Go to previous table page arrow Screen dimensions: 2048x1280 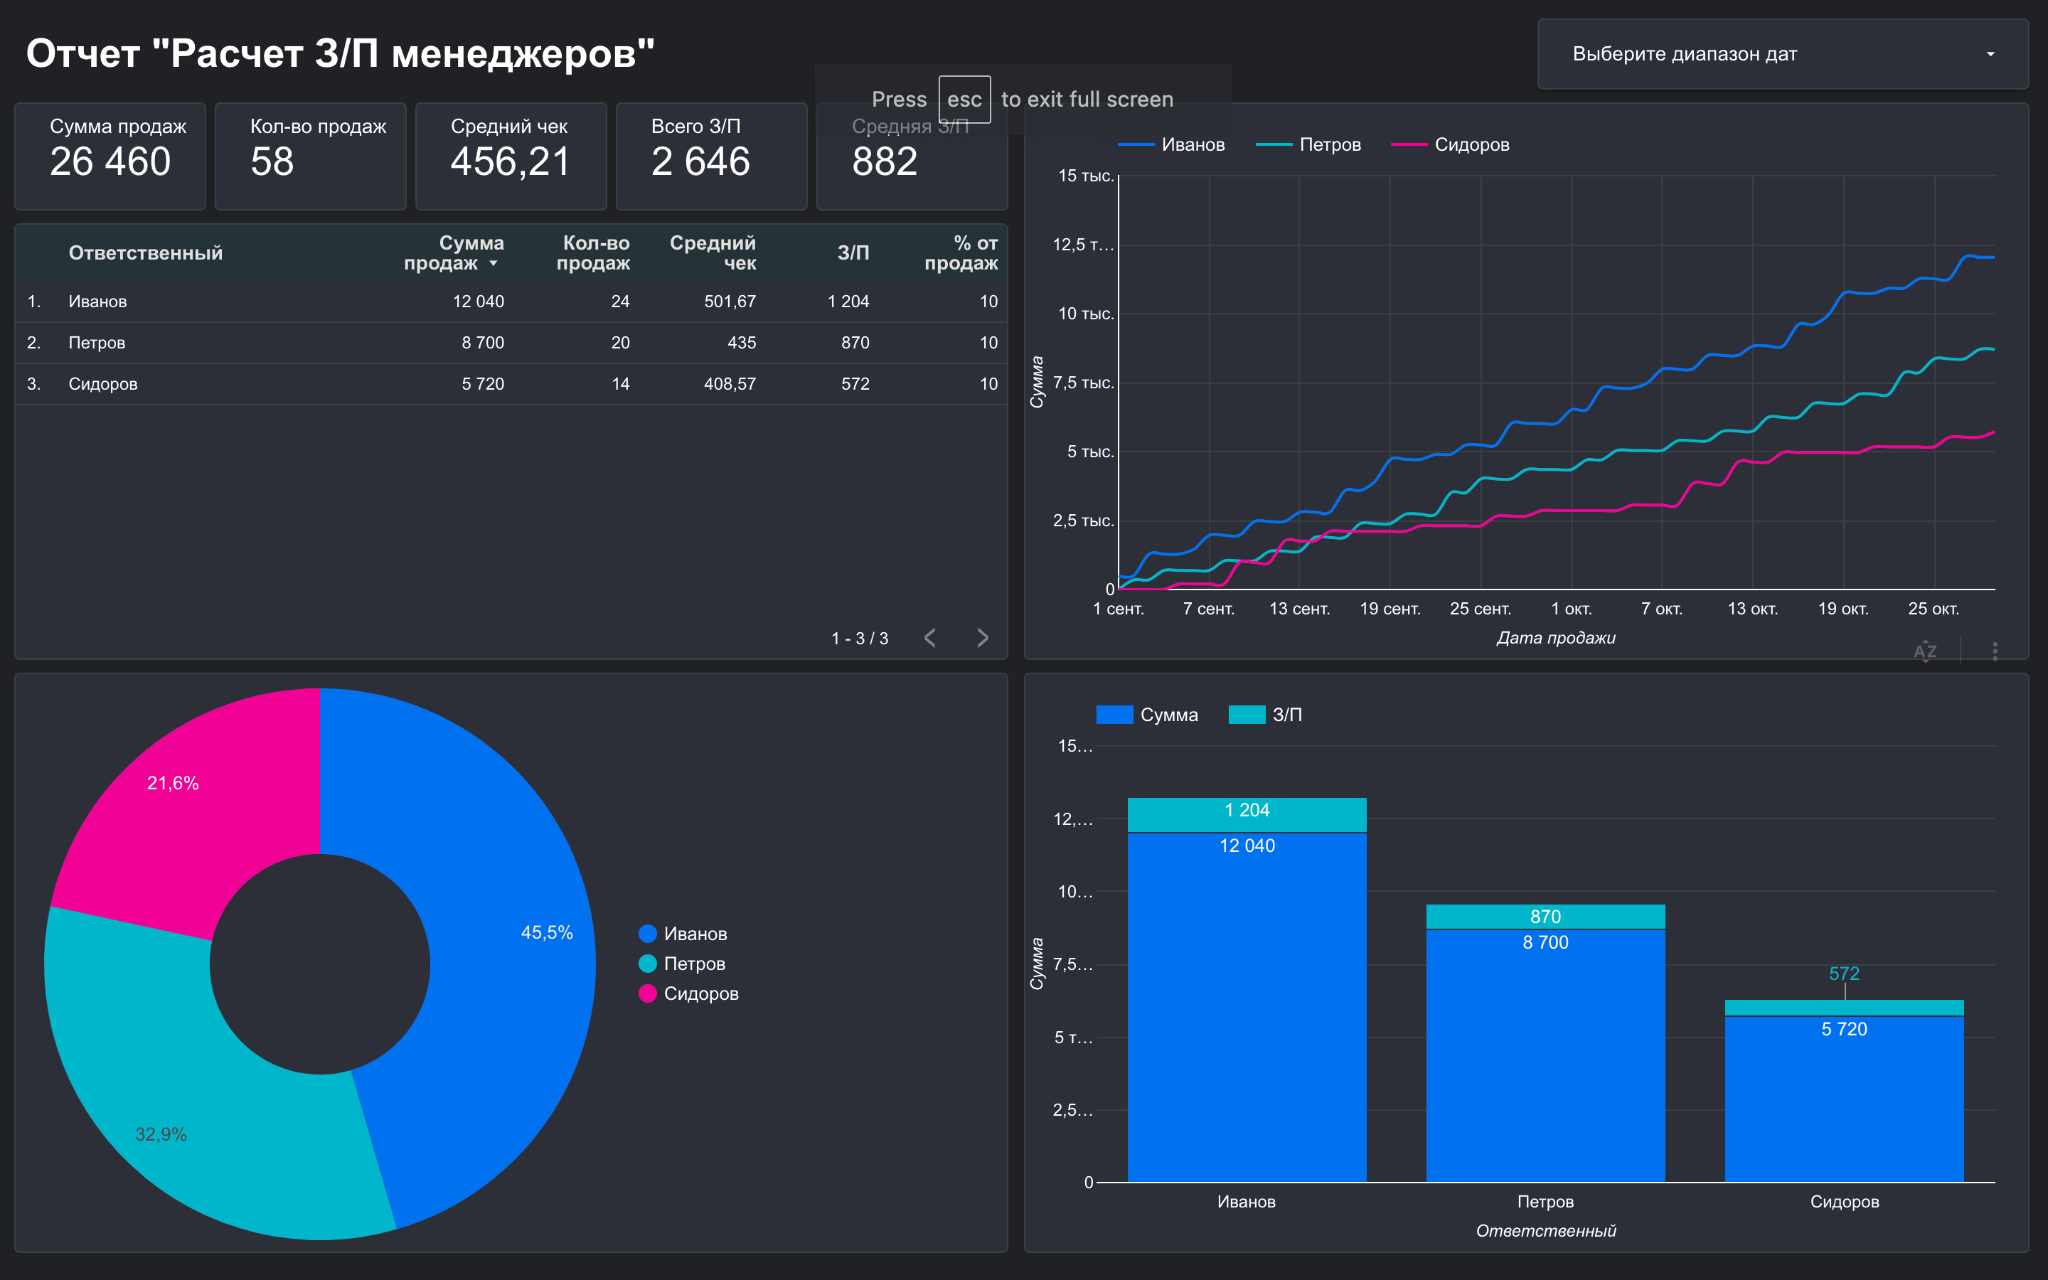930,638
